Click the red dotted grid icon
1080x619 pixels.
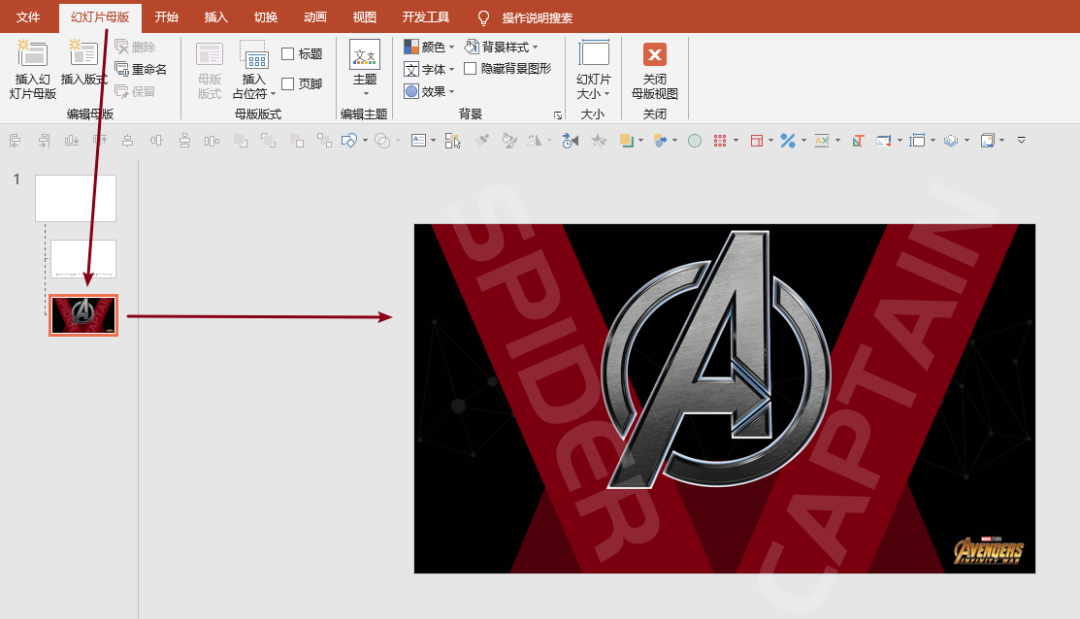(720, 140)
